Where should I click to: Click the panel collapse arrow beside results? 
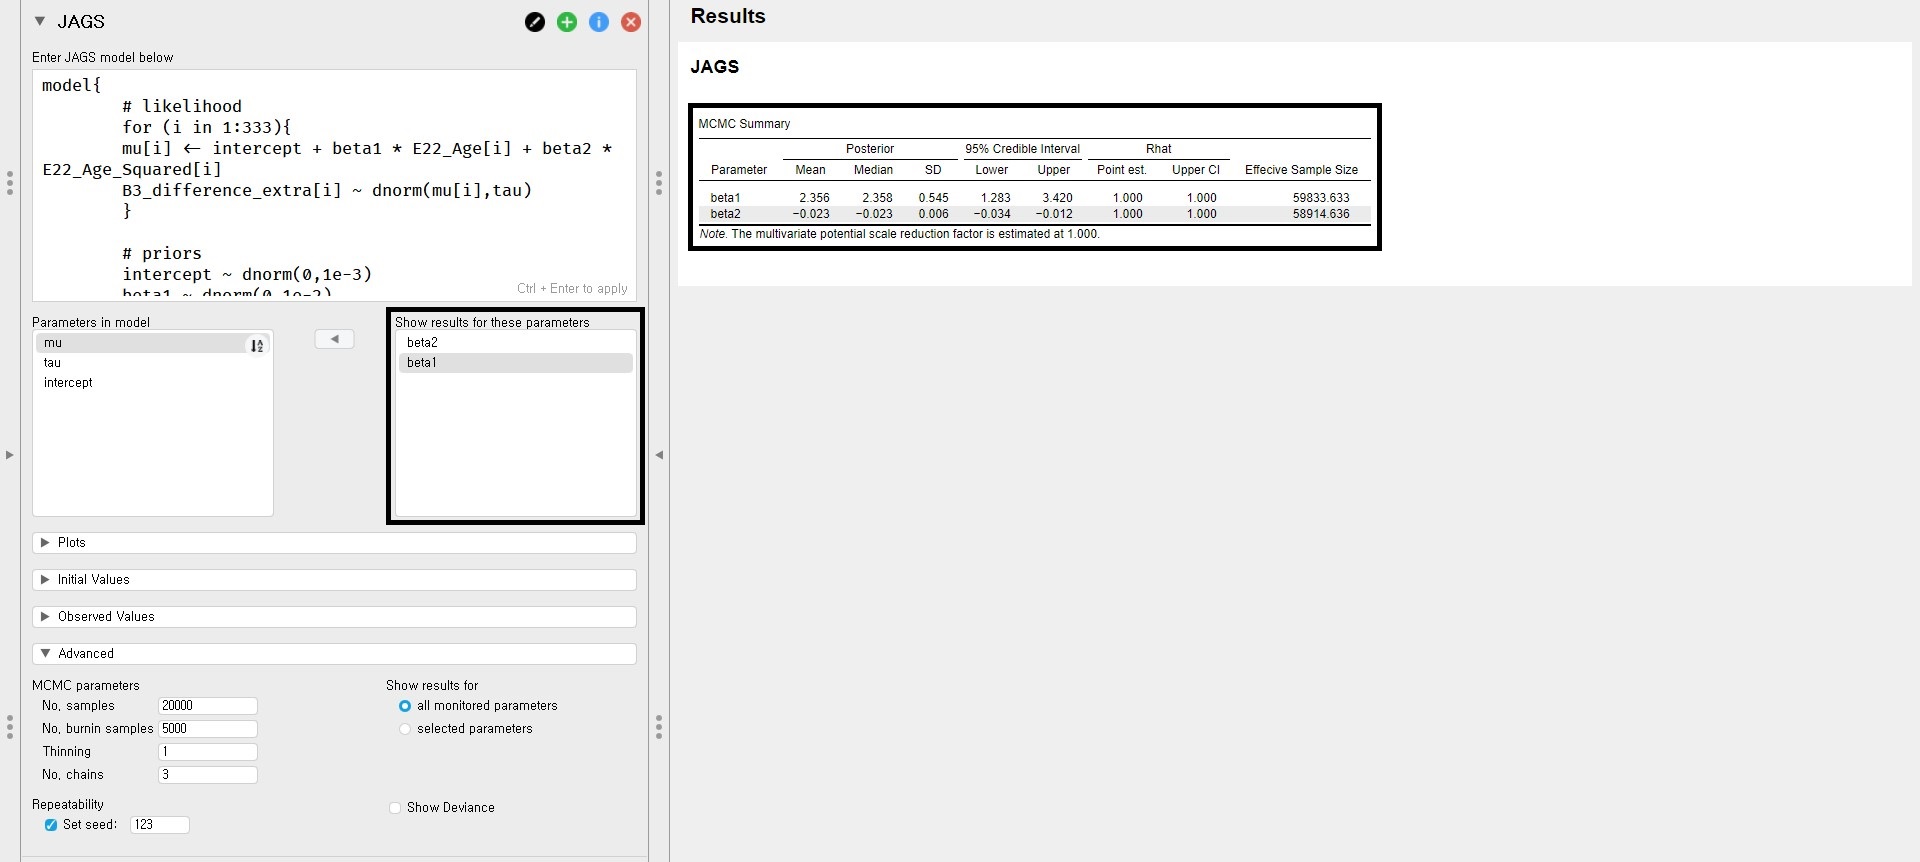(659, 455)
